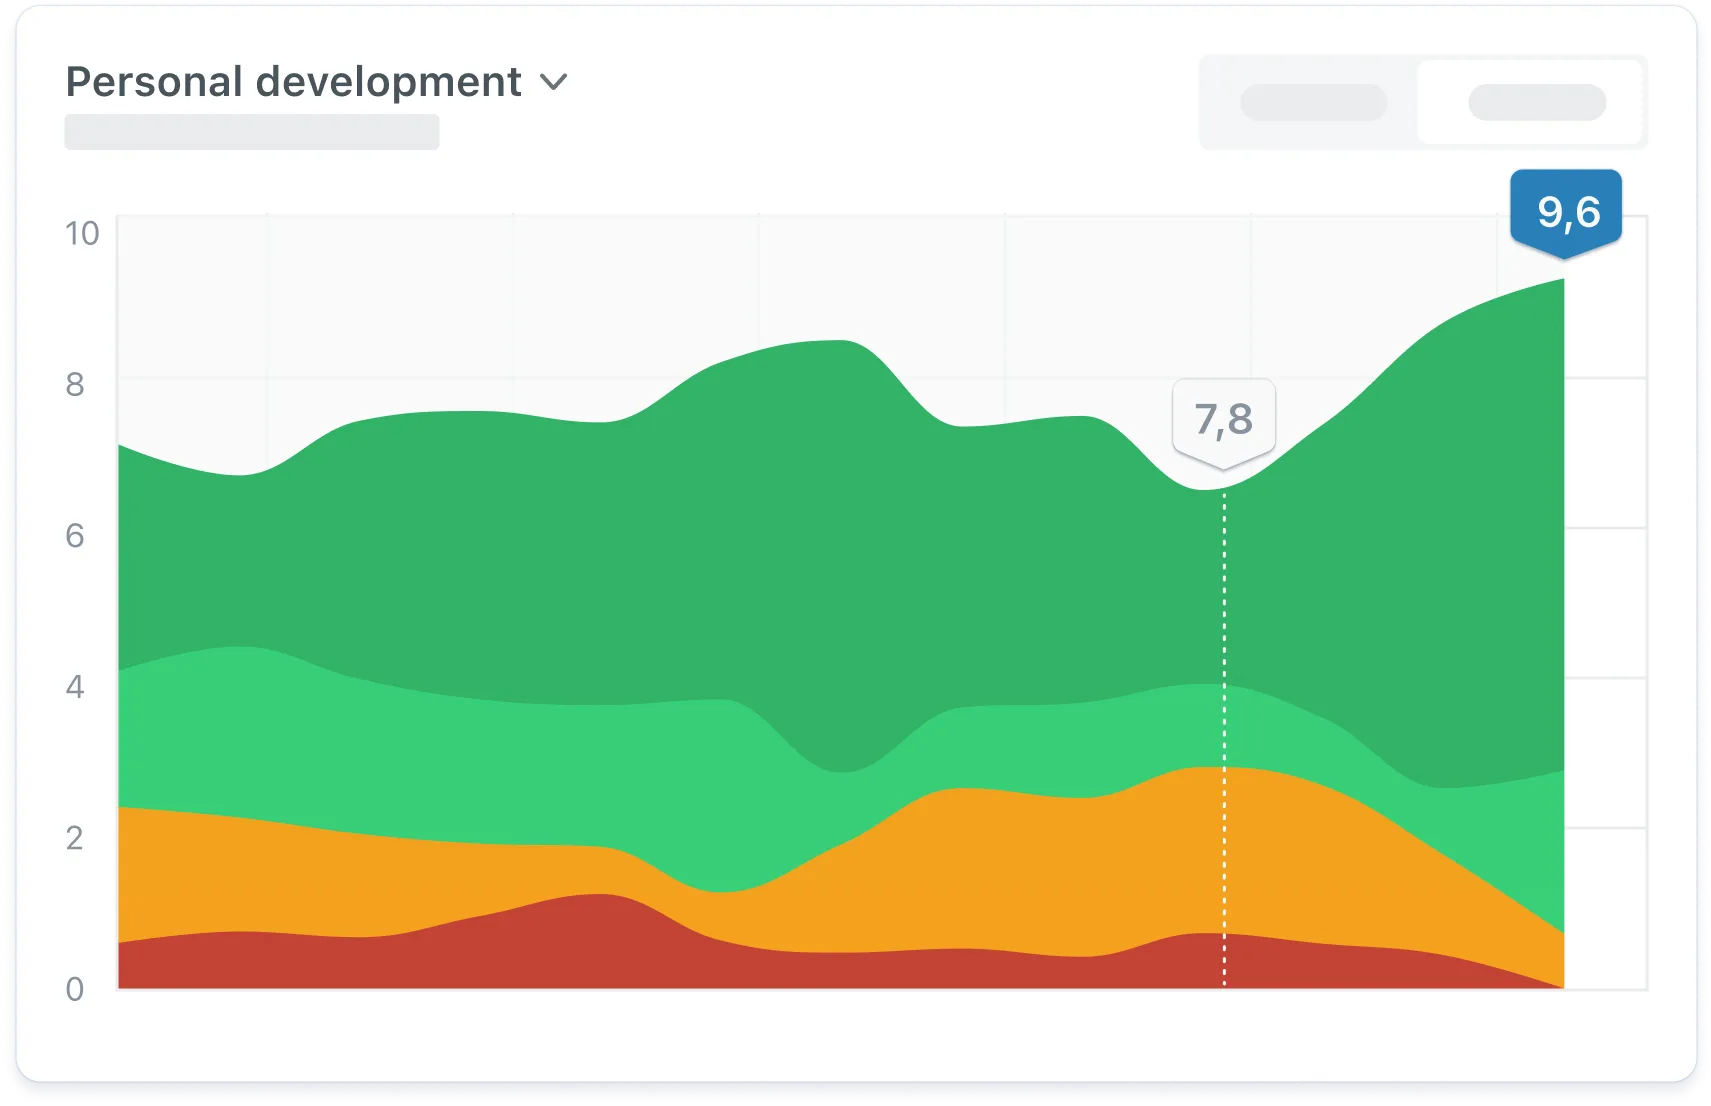This screenshot has height=1106, width=1711.
Task: Click the y-axis label 8
Action: (75, 384)
